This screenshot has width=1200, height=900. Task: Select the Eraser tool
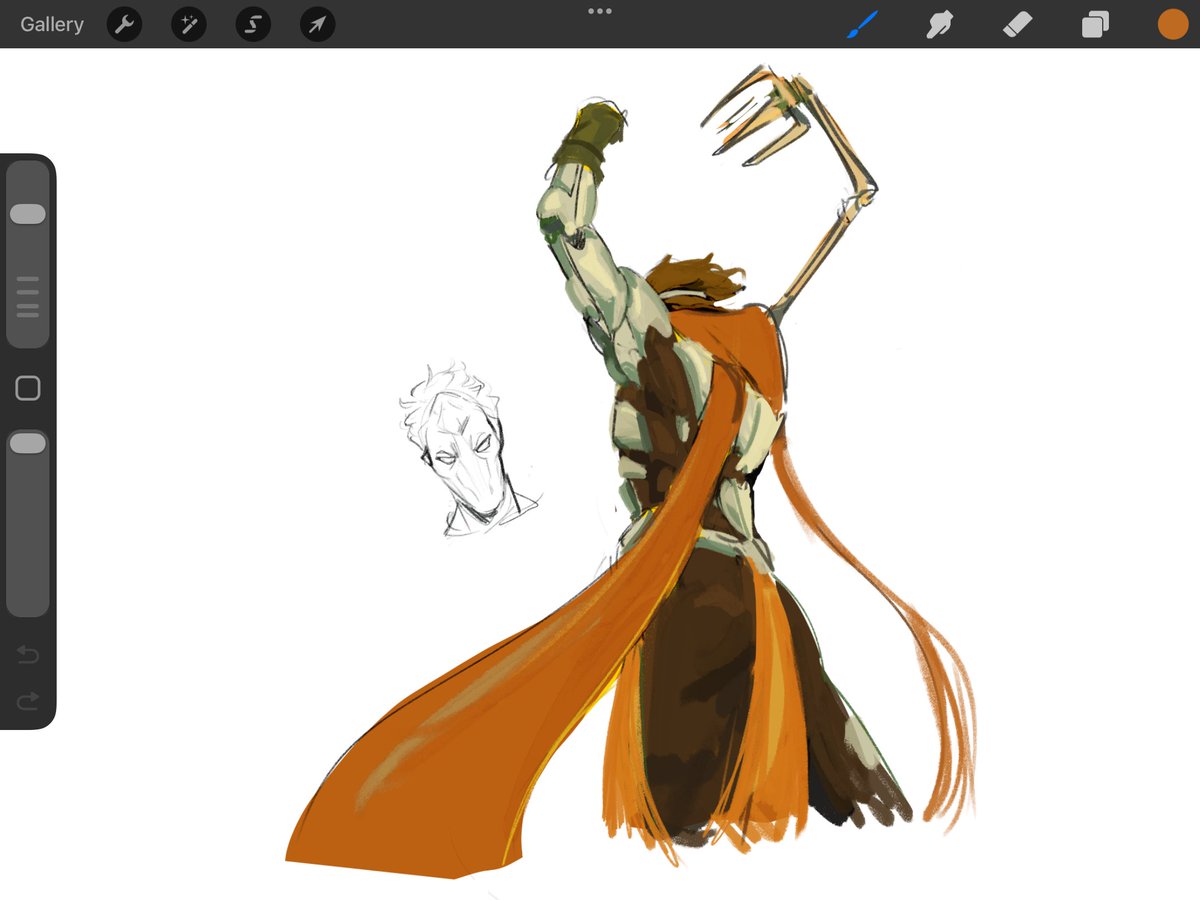coord(1017,24)
